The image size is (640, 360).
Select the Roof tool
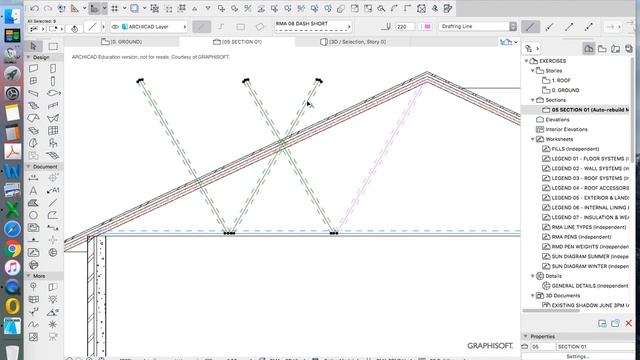click(x=33, y=118)
